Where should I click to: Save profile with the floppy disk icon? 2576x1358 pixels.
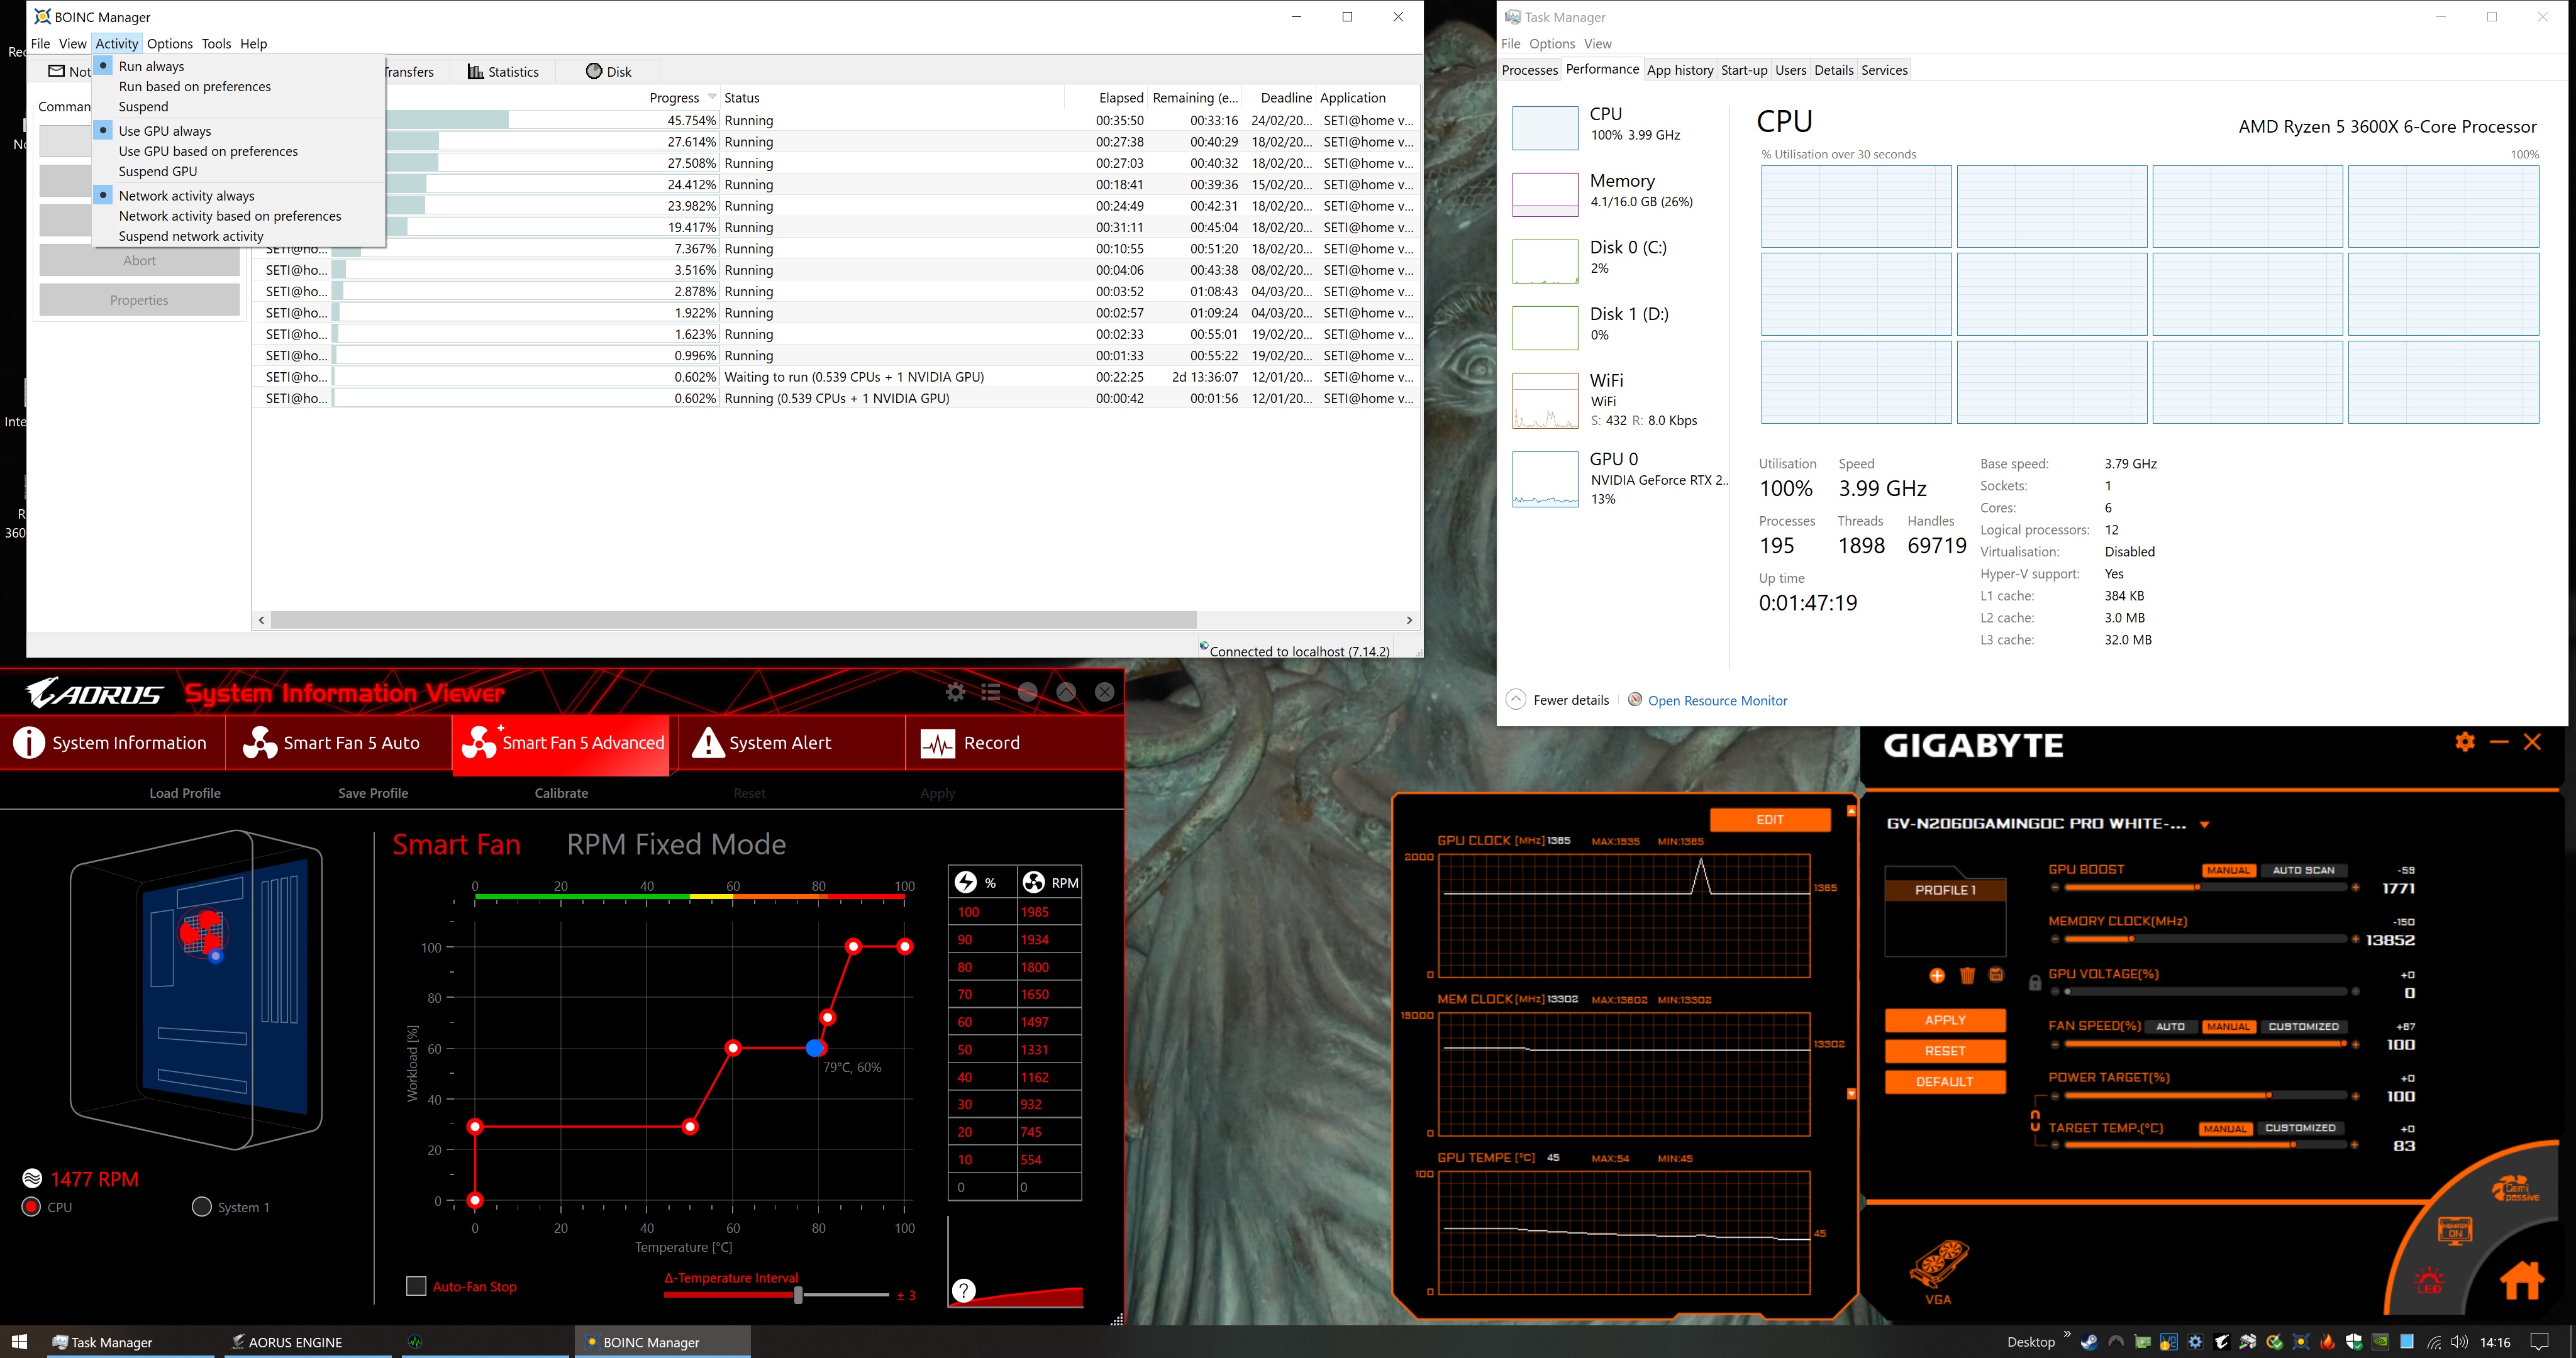(1996, 975)
